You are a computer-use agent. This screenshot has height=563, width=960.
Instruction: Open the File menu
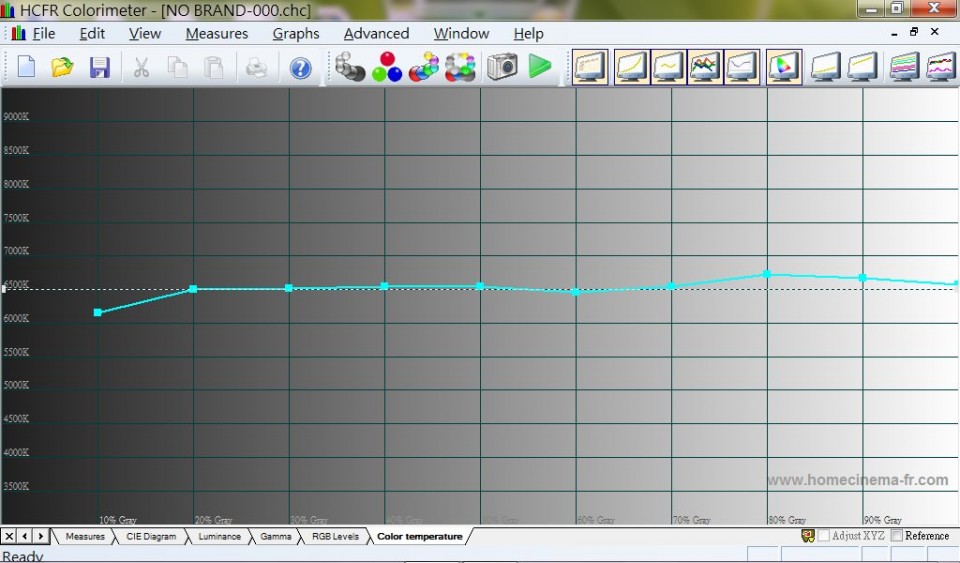click(x=43, y=34)
